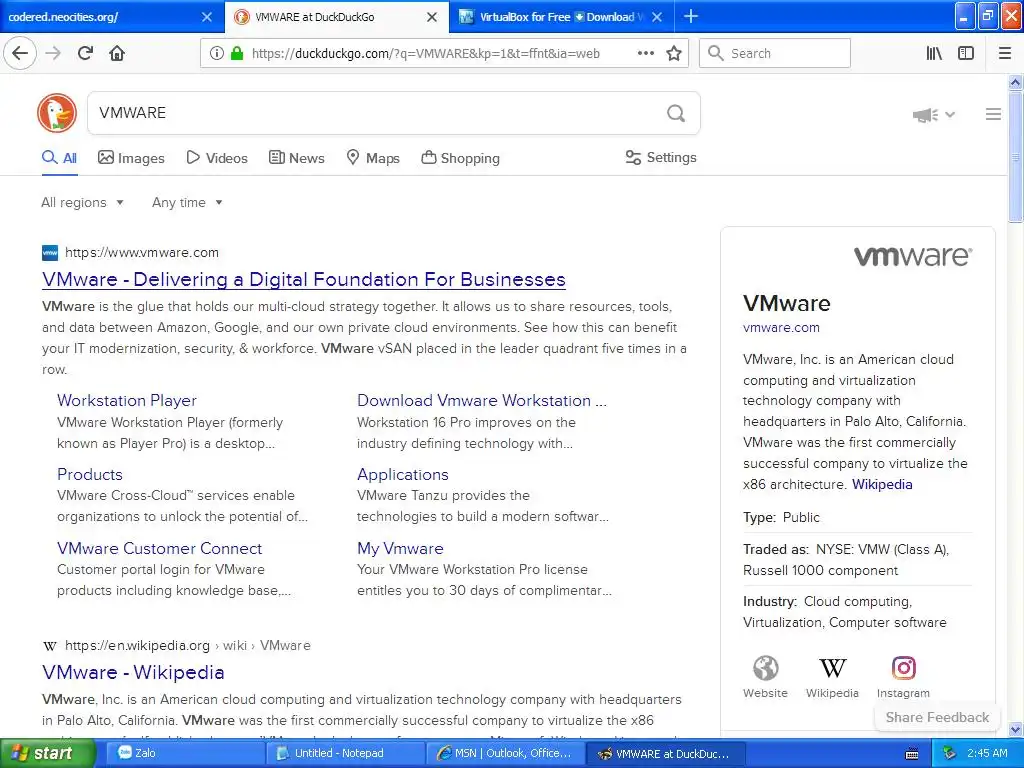Switch to Untitled - Notepad in taskbar
The height and width of the screenshot is (768, 1024).
346,753
